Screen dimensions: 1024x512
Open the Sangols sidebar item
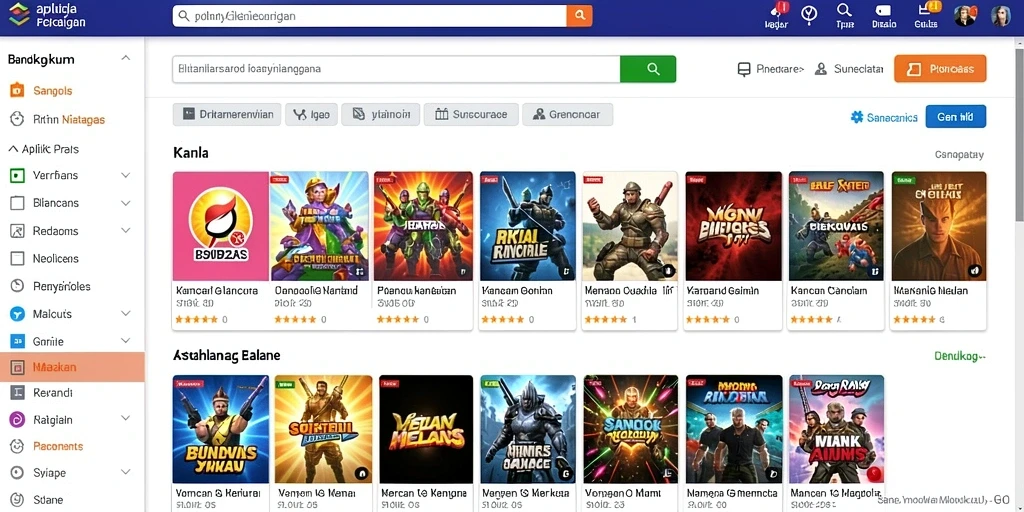point(52,91)
